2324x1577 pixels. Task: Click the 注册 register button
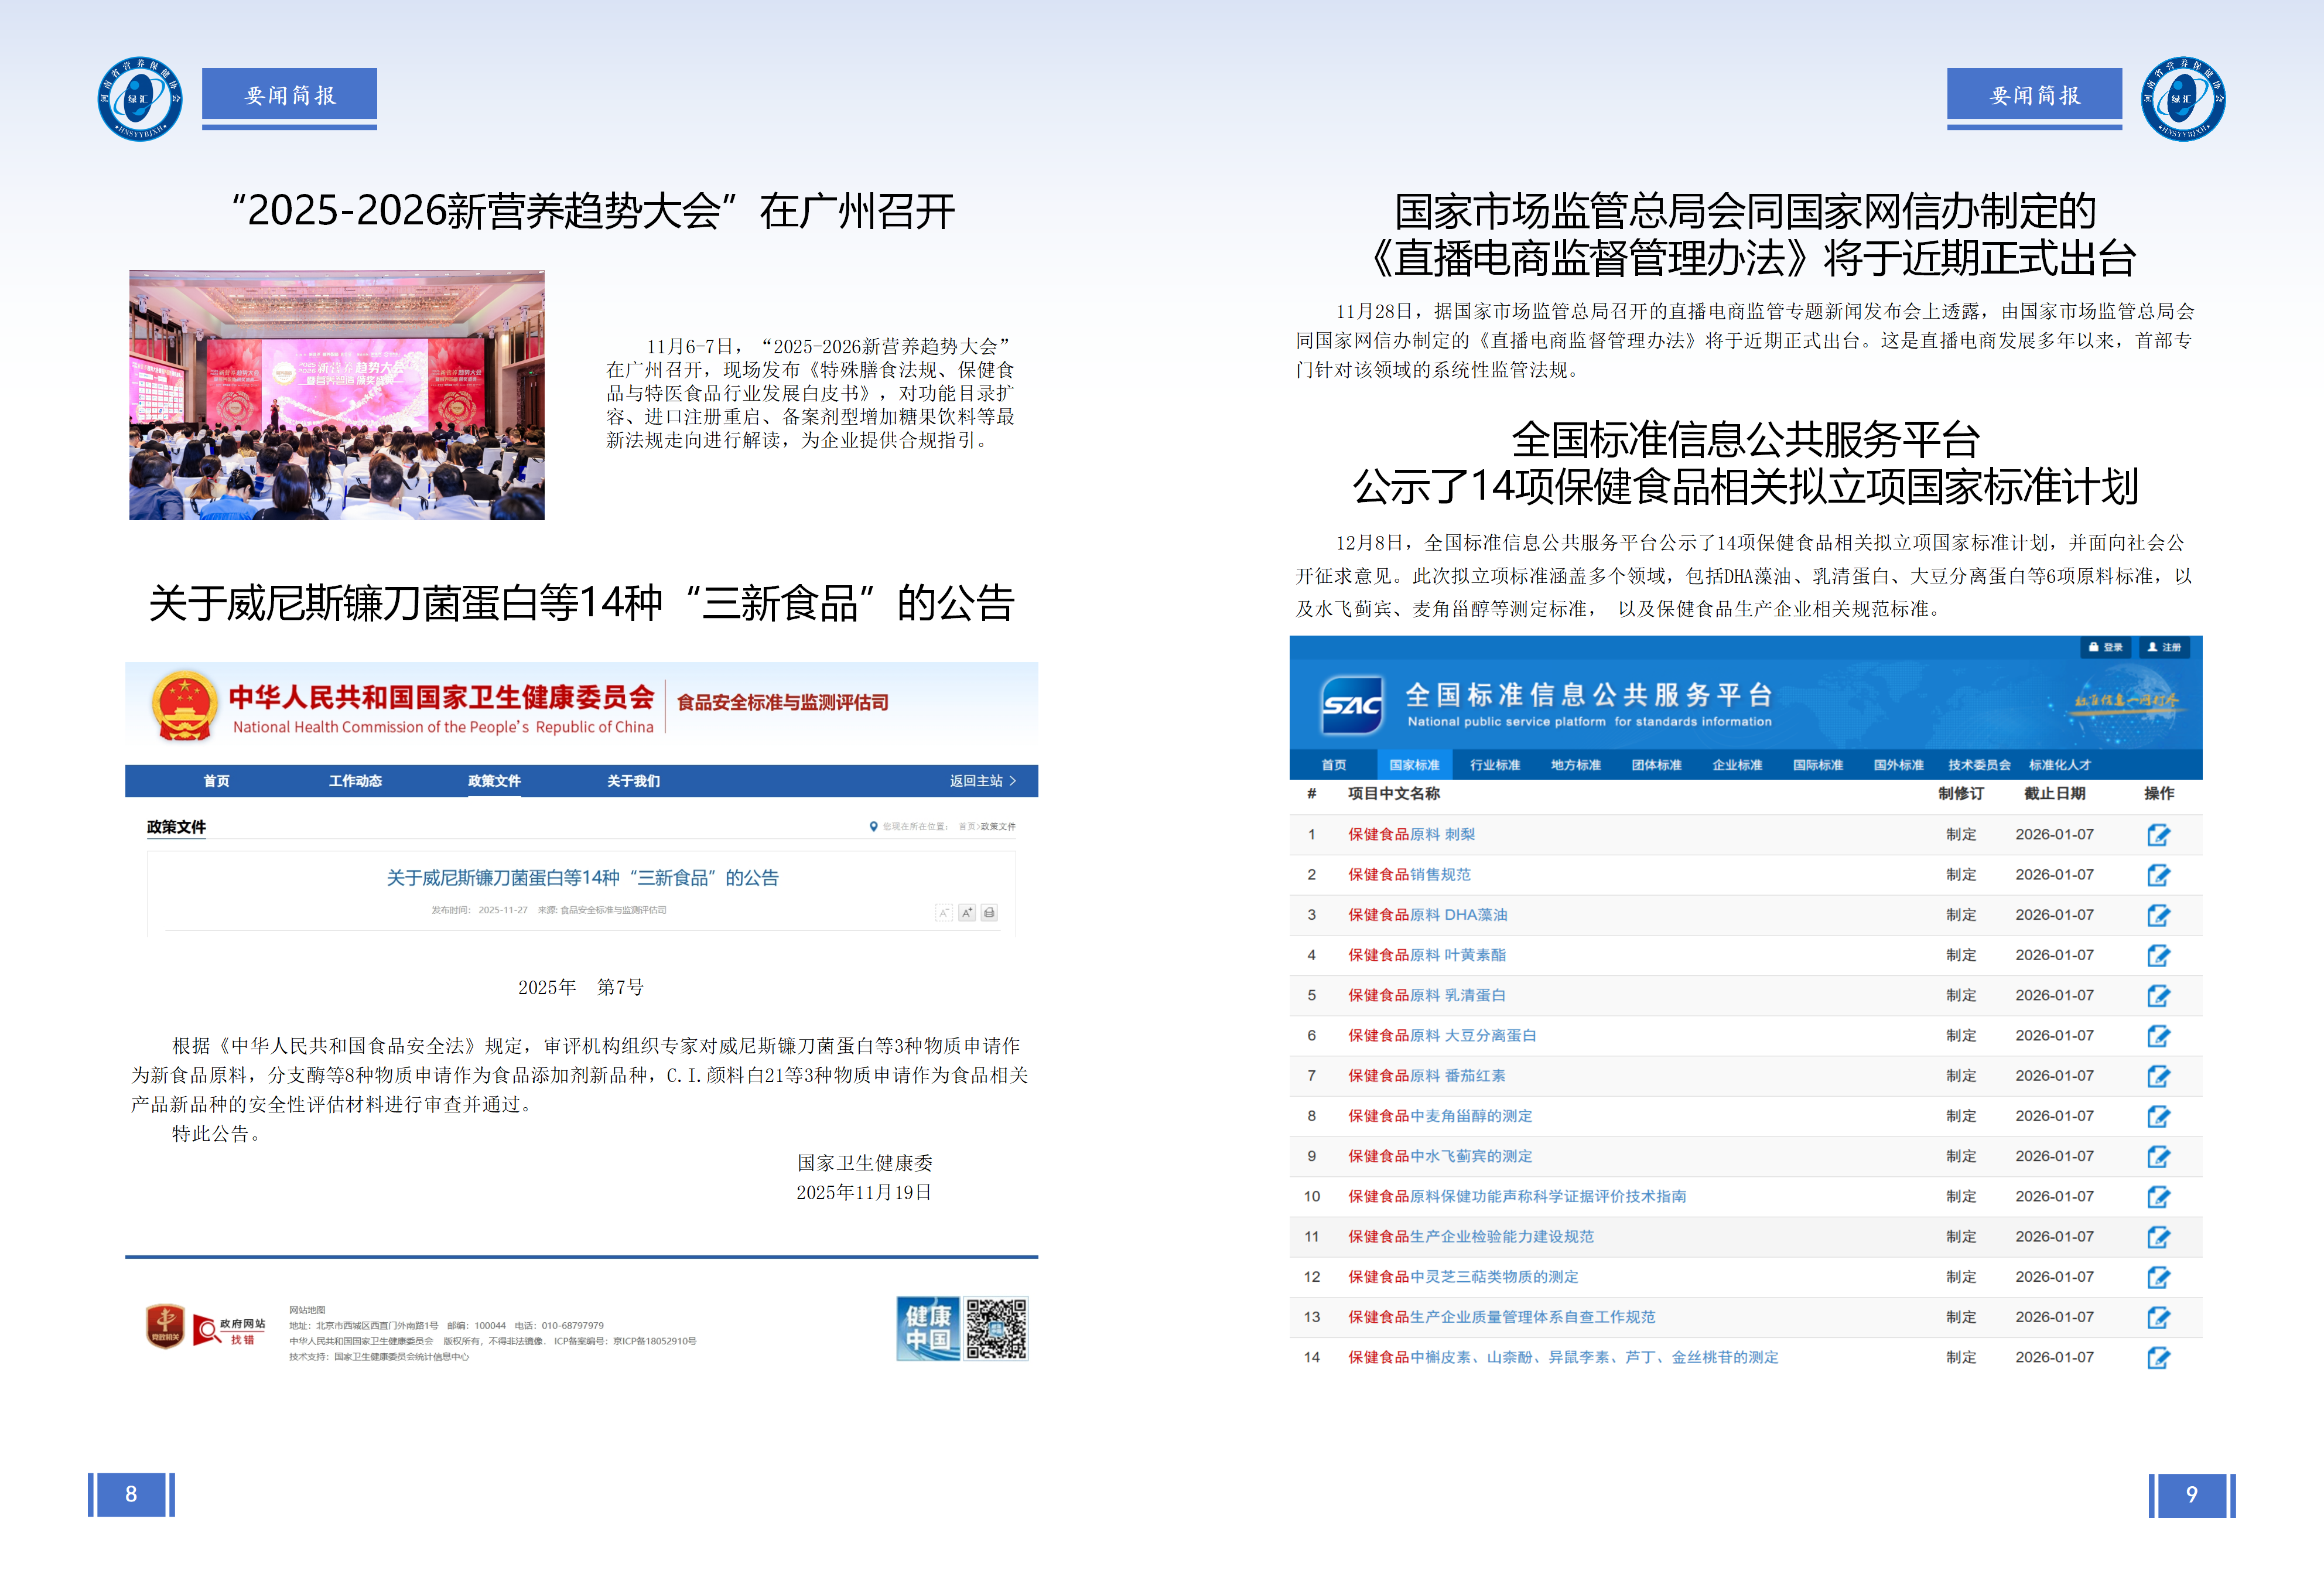2164,647
